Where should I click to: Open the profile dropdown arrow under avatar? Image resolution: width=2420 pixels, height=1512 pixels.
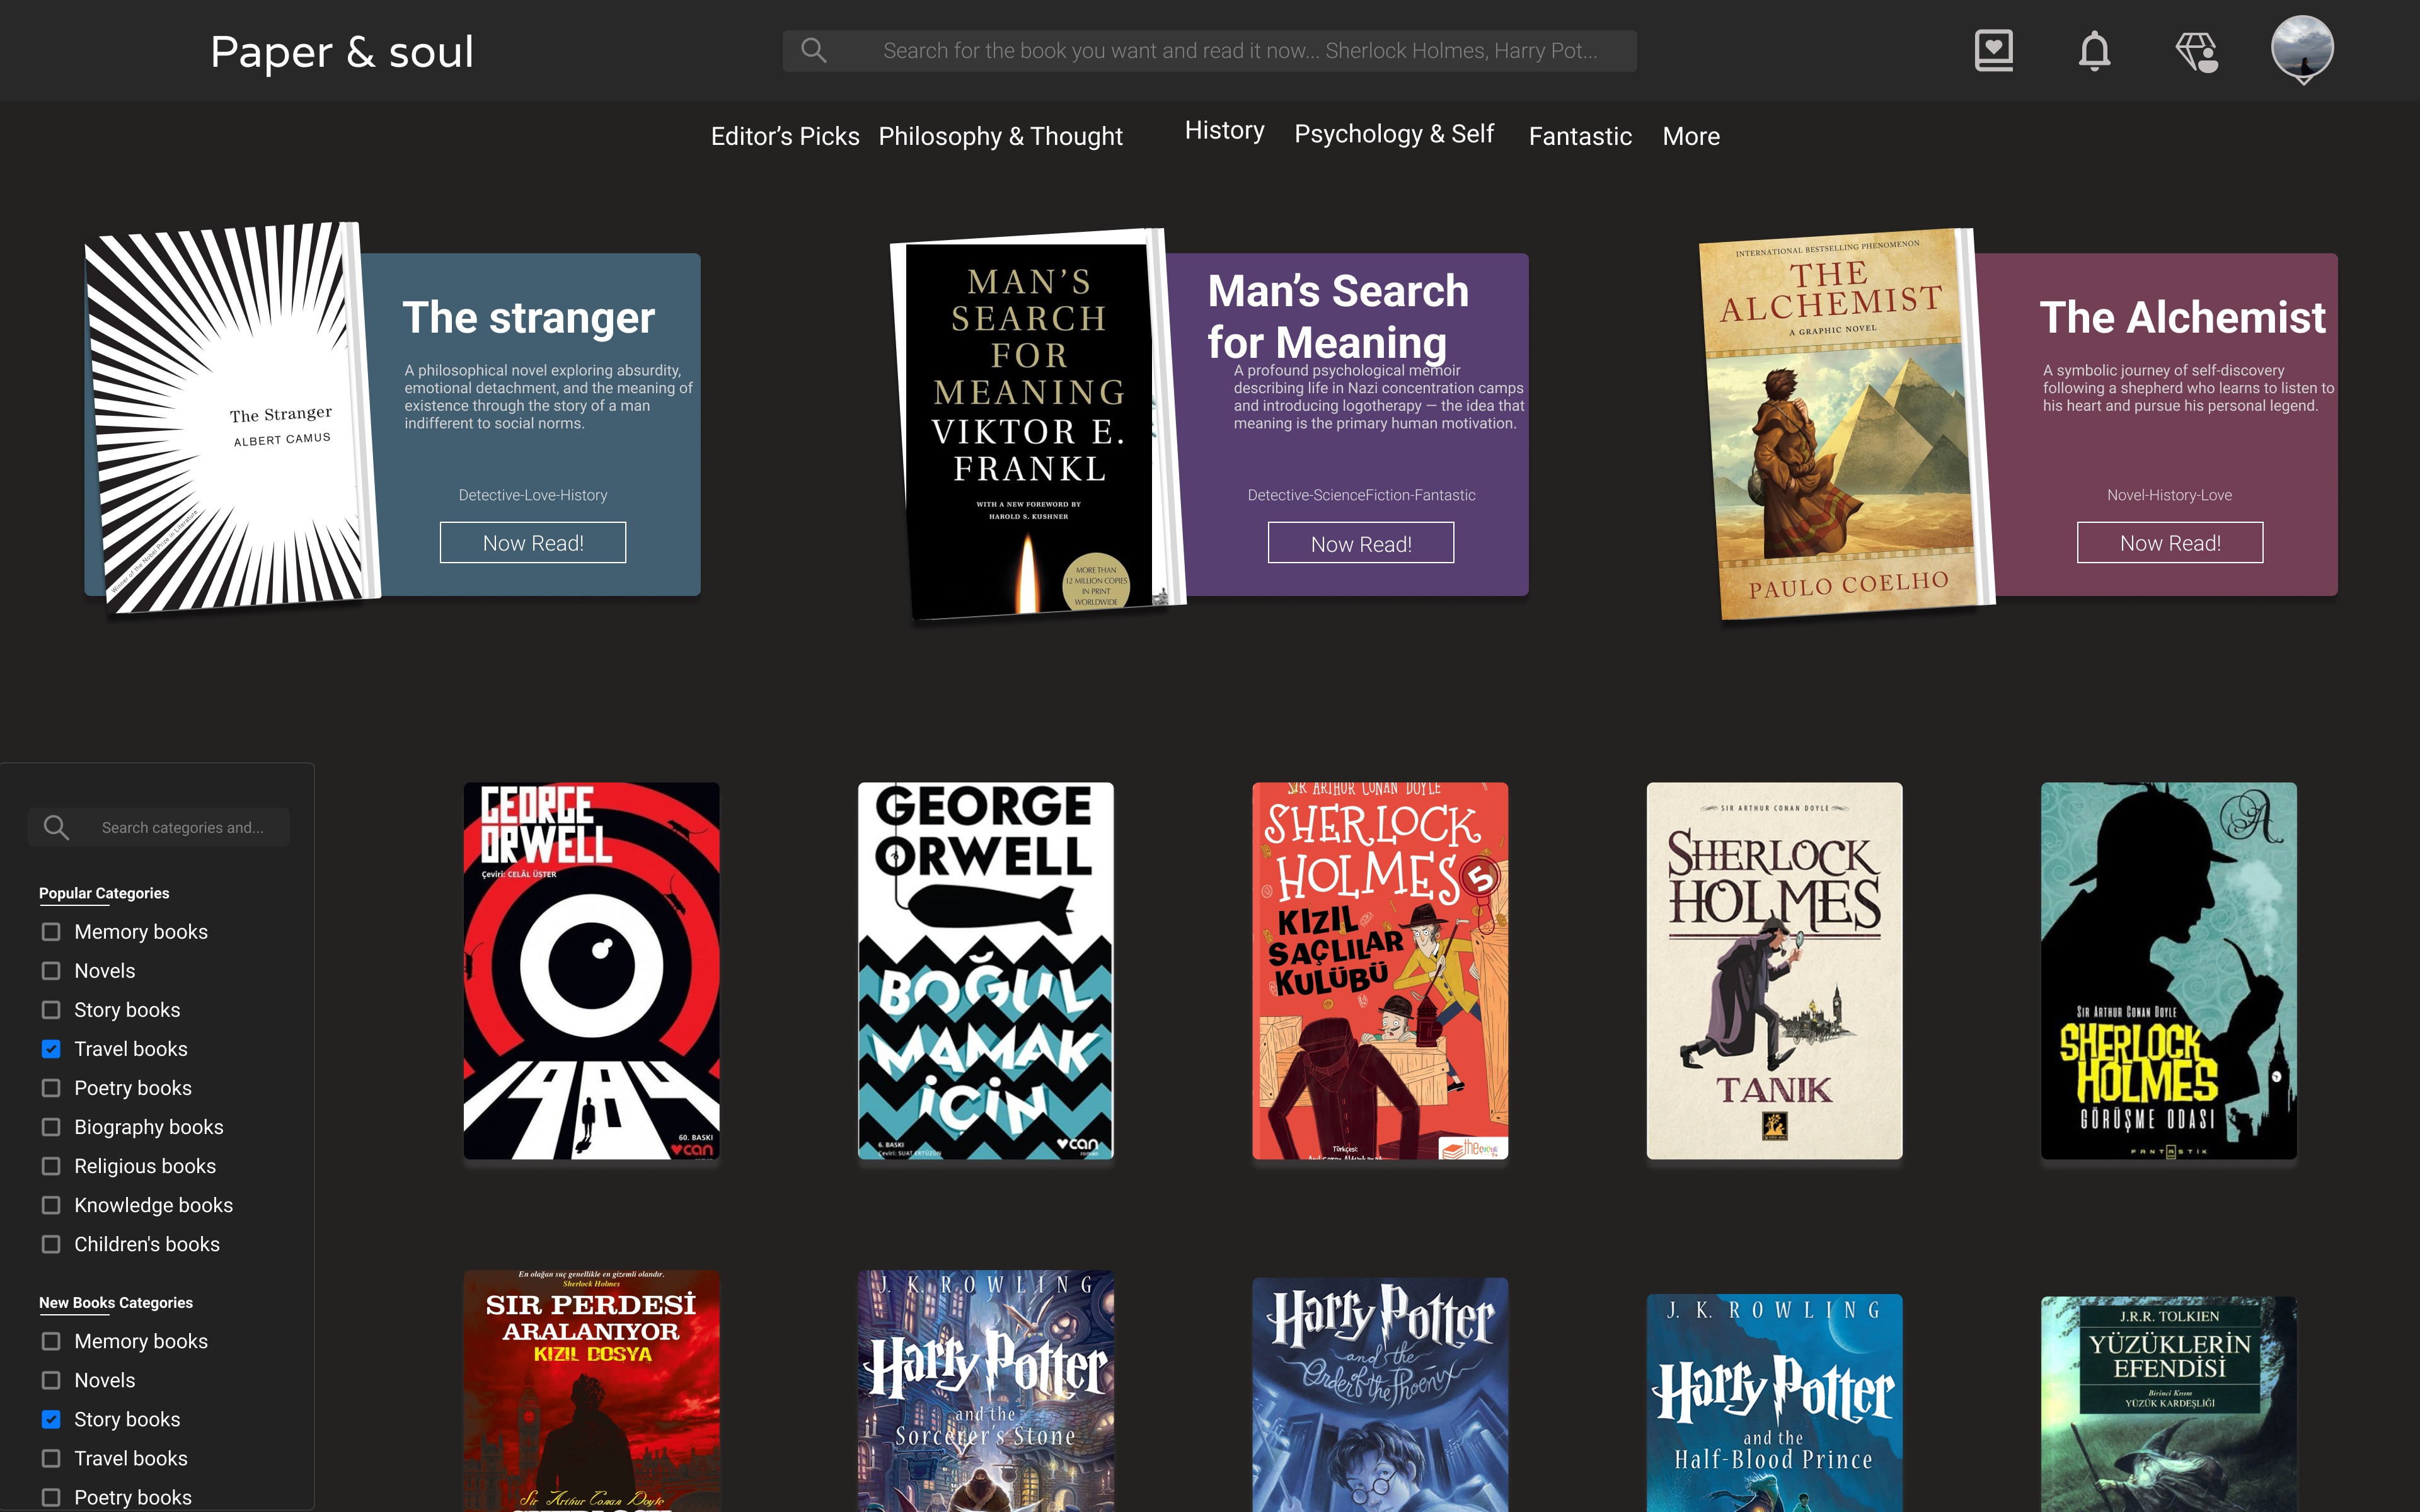[2303, 80]
